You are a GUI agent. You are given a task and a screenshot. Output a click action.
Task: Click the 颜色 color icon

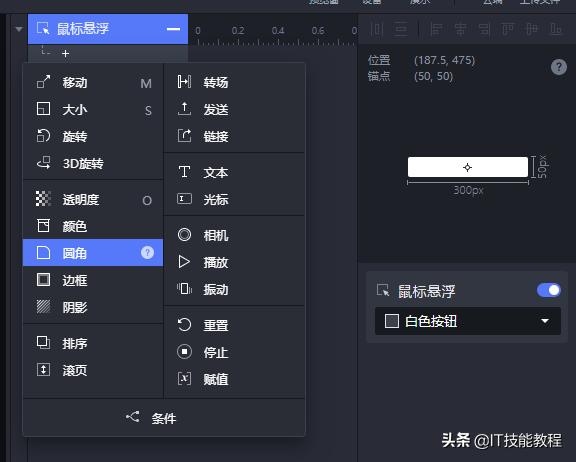click(x=43, y=225)
